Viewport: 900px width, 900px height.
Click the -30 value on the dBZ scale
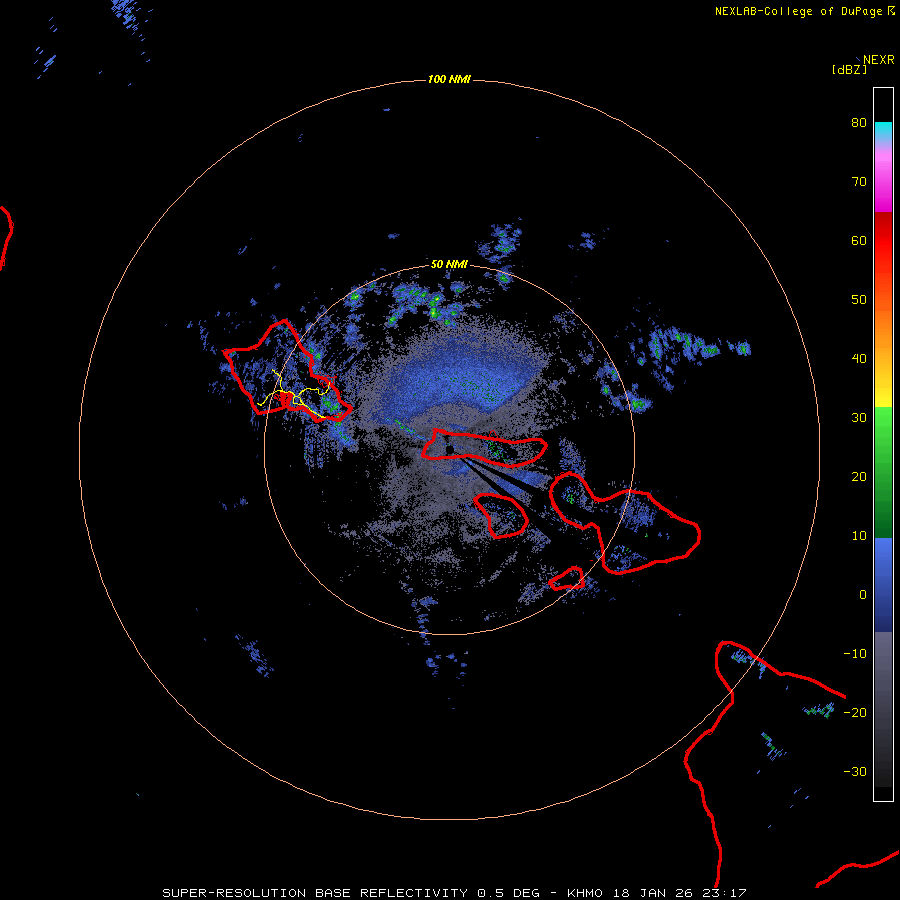click(855, 771)
